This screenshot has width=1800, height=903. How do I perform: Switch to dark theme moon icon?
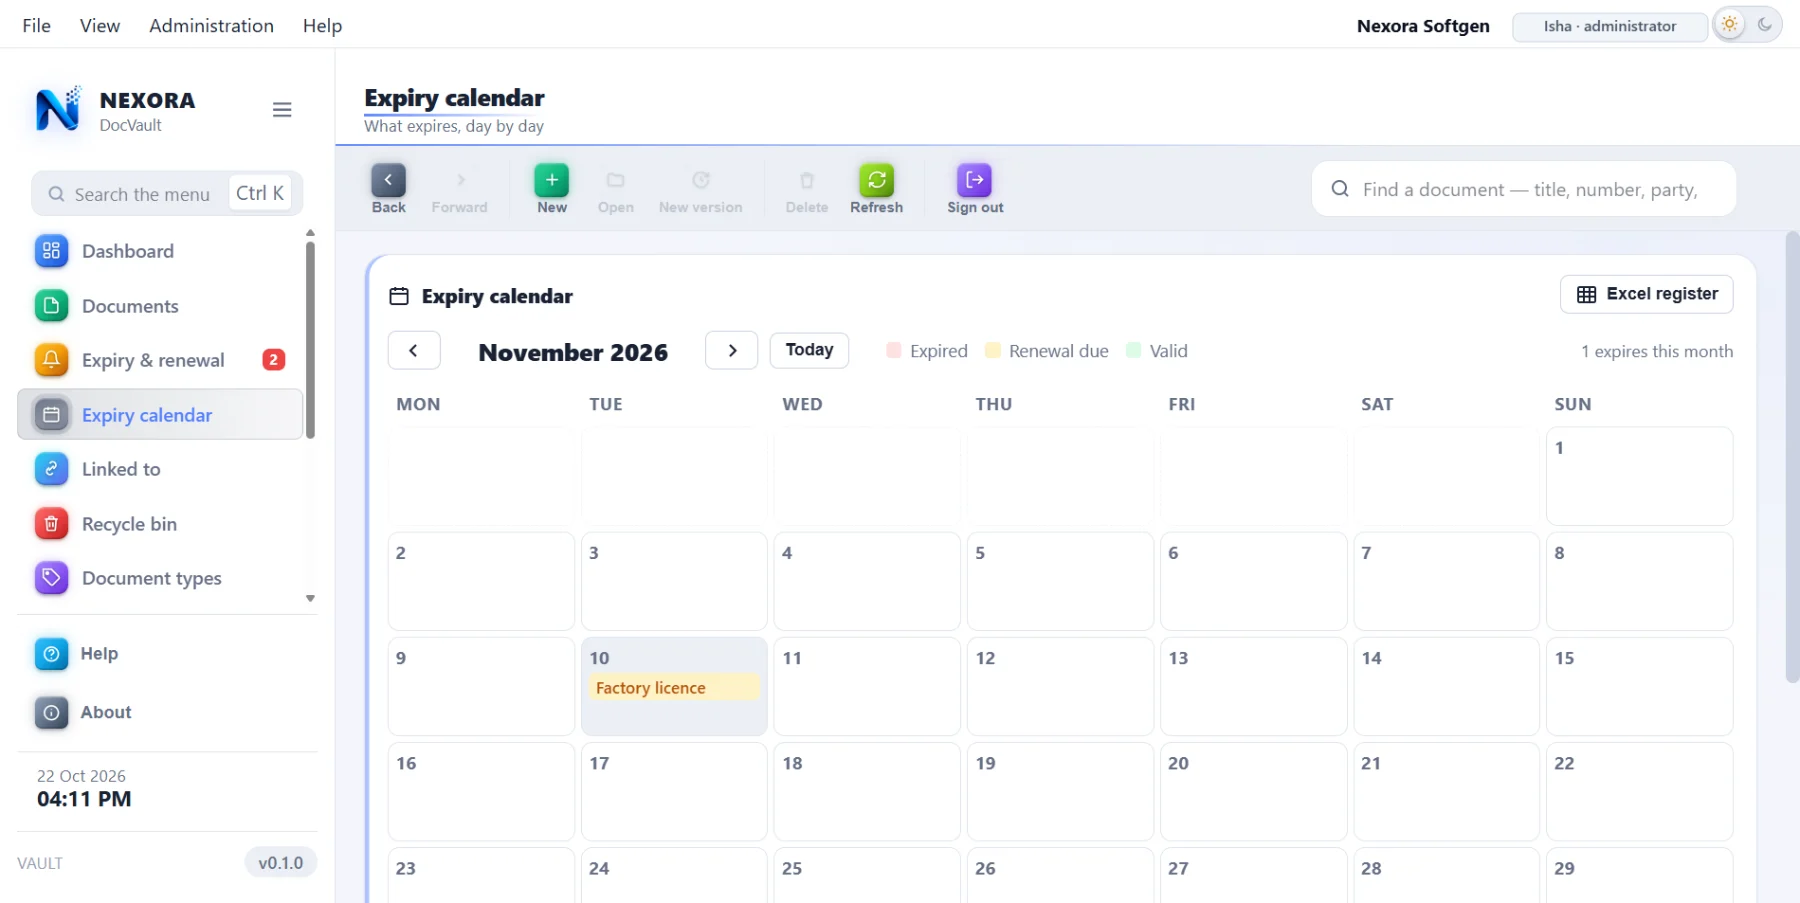[x=1765, y=25]
